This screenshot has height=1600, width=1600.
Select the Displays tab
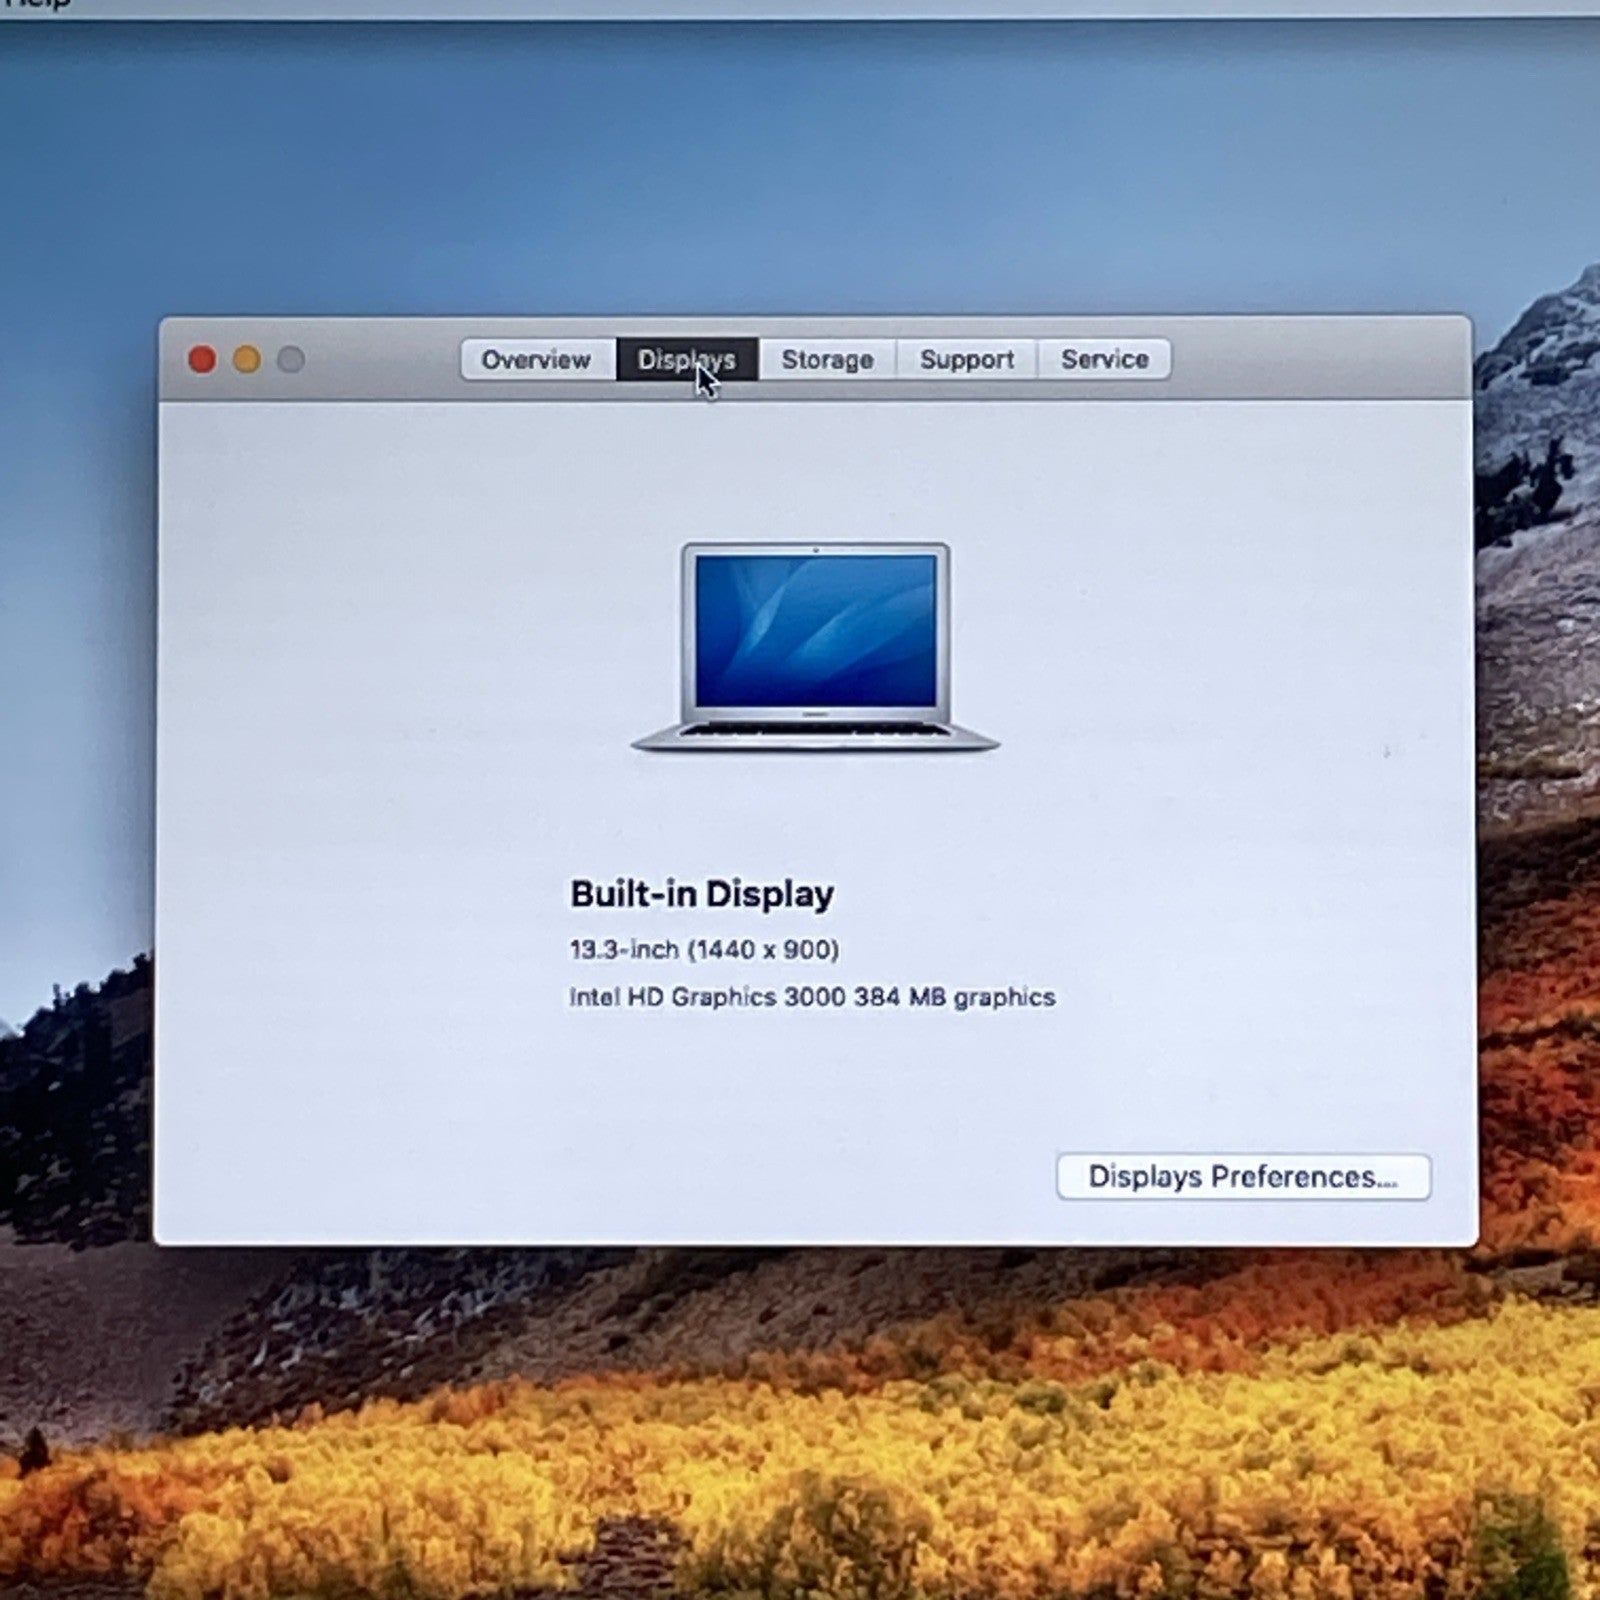coord(686,359)
